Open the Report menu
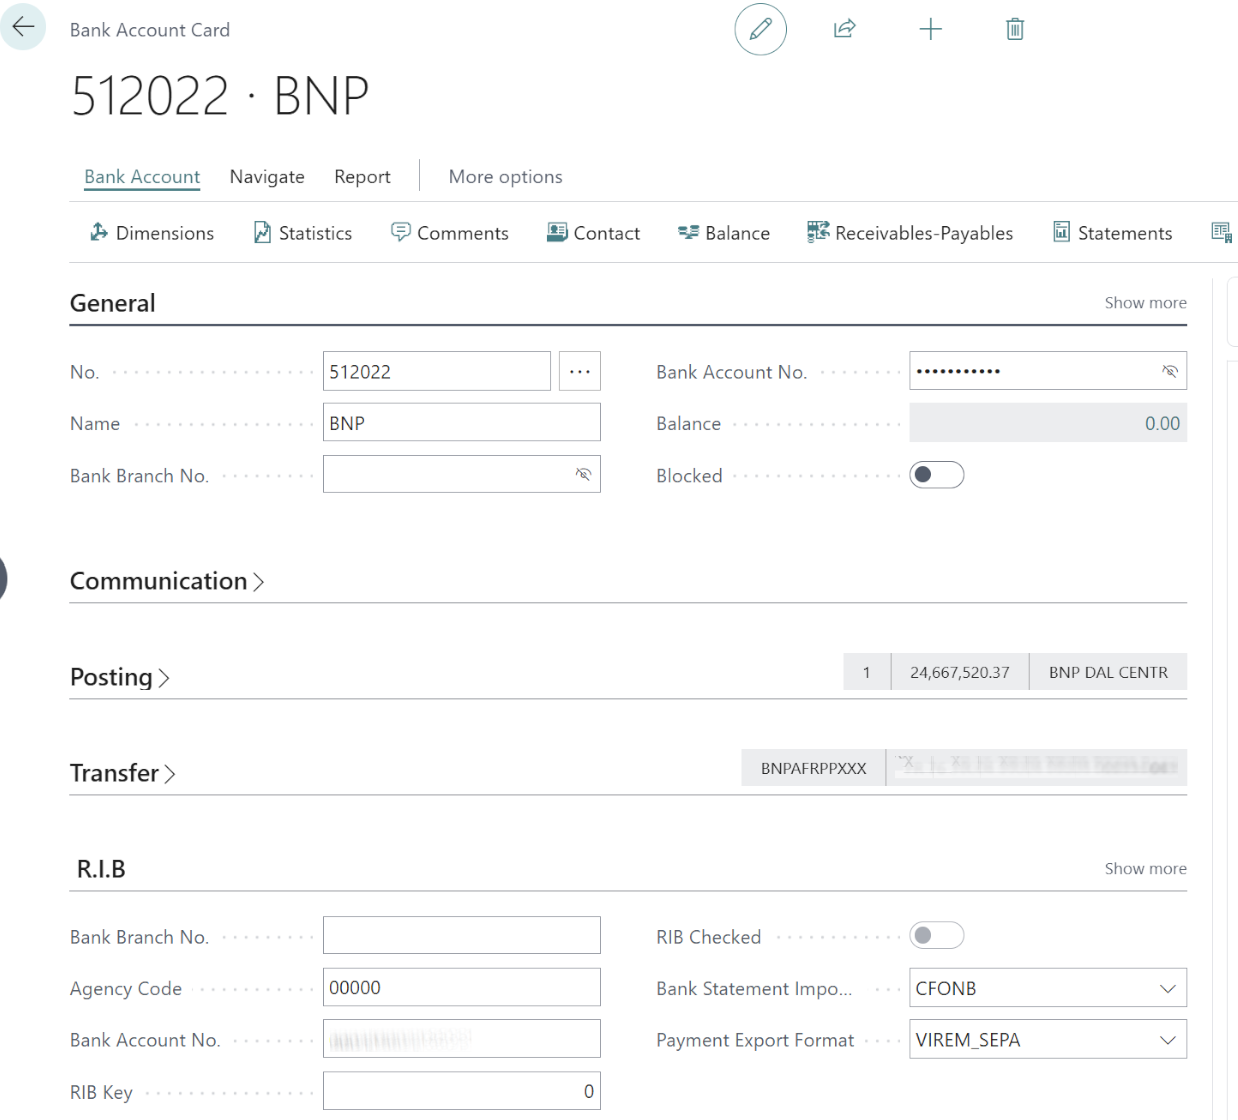This screenshot has height=1120, width=1238. click(362, 176)
